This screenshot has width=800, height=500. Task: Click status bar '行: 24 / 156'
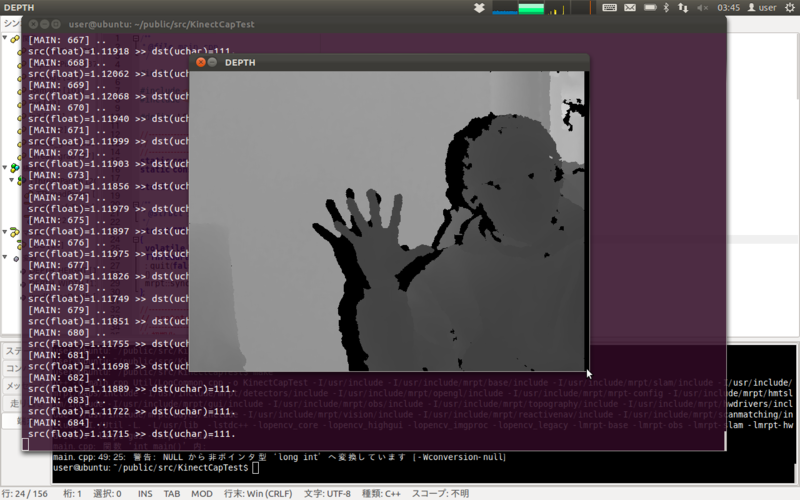tap(24, 493)
